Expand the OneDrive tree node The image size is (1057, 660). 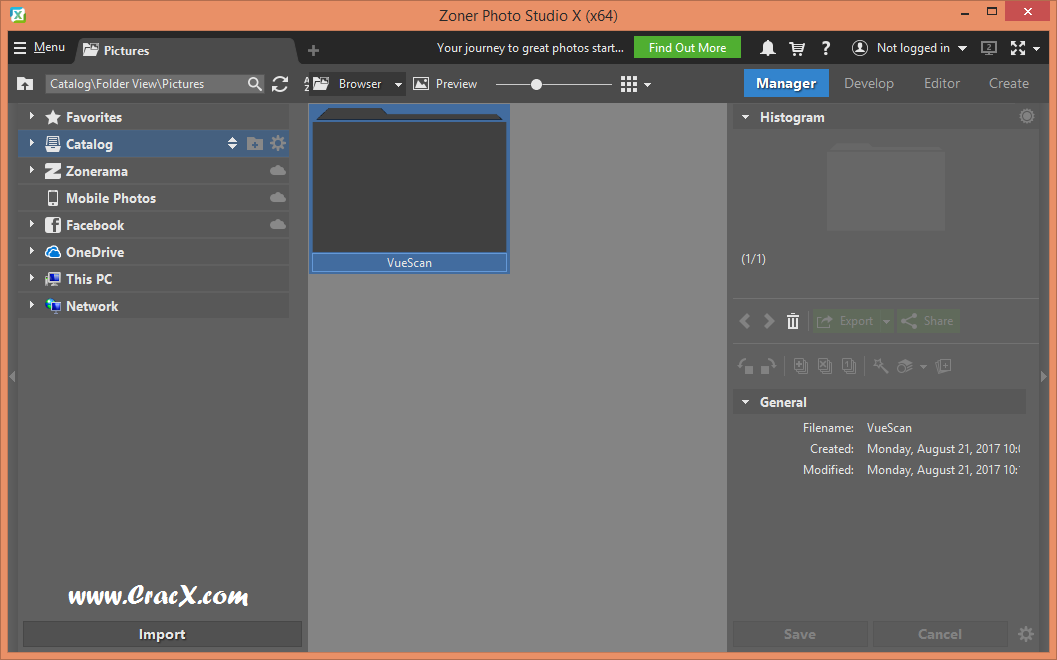point(31,251)
